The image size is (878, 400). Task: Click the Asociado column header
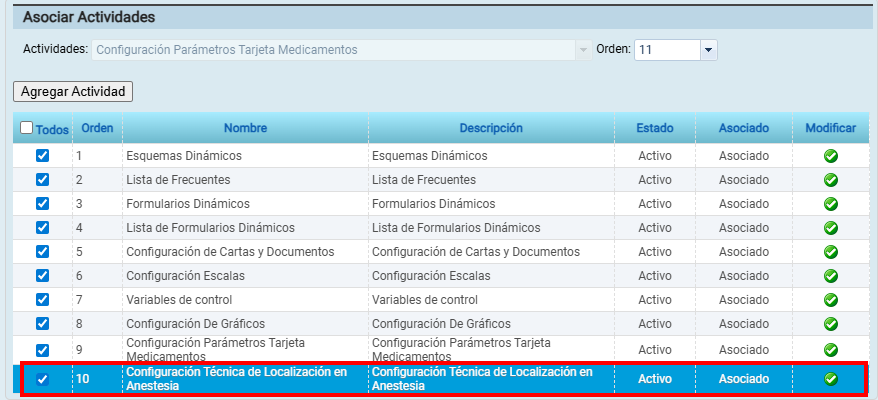pyautogui.click(x=743, y=128)
